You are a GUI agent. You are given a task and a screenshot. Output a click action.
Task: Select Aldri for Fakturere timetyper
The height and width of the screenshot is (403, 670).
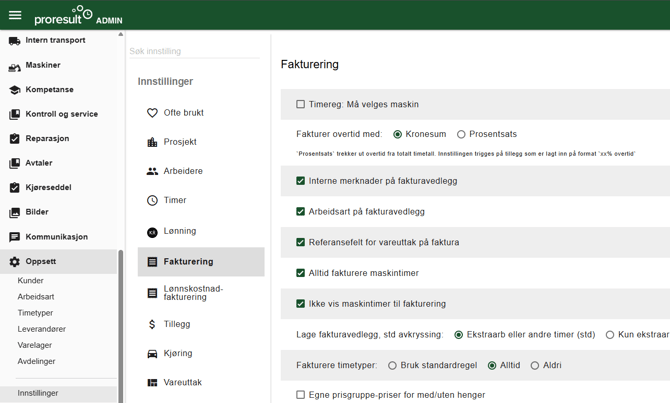(x=535, y=365)
